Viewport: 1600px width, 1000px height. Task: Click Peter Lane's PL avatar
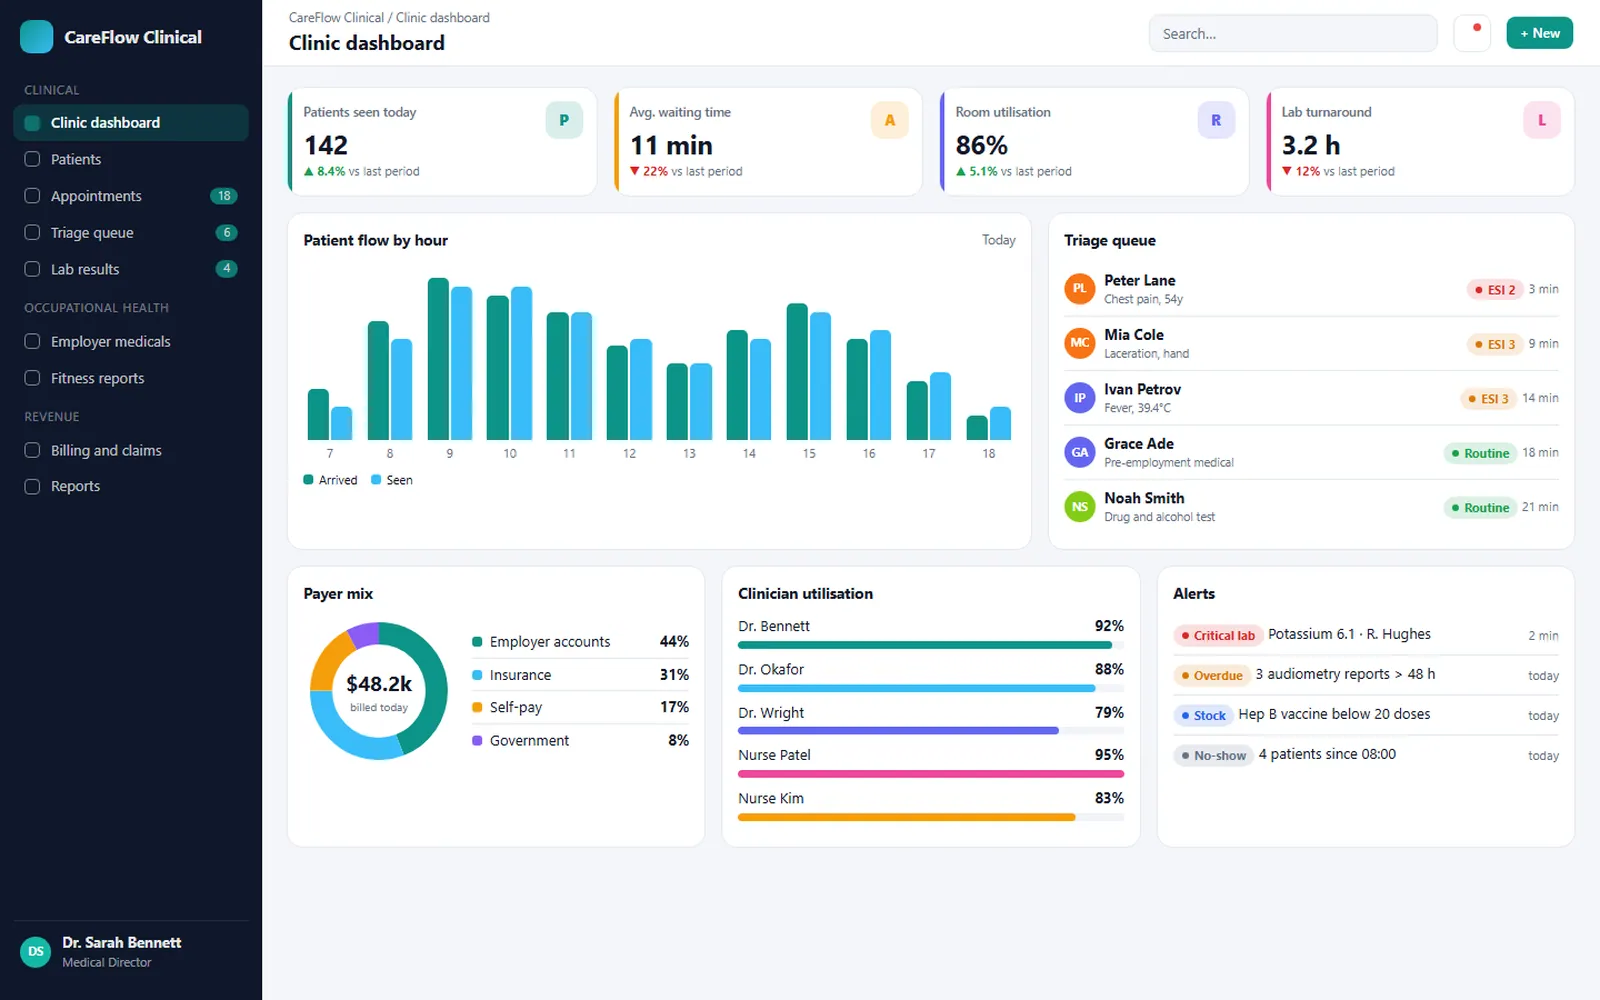1080,289
